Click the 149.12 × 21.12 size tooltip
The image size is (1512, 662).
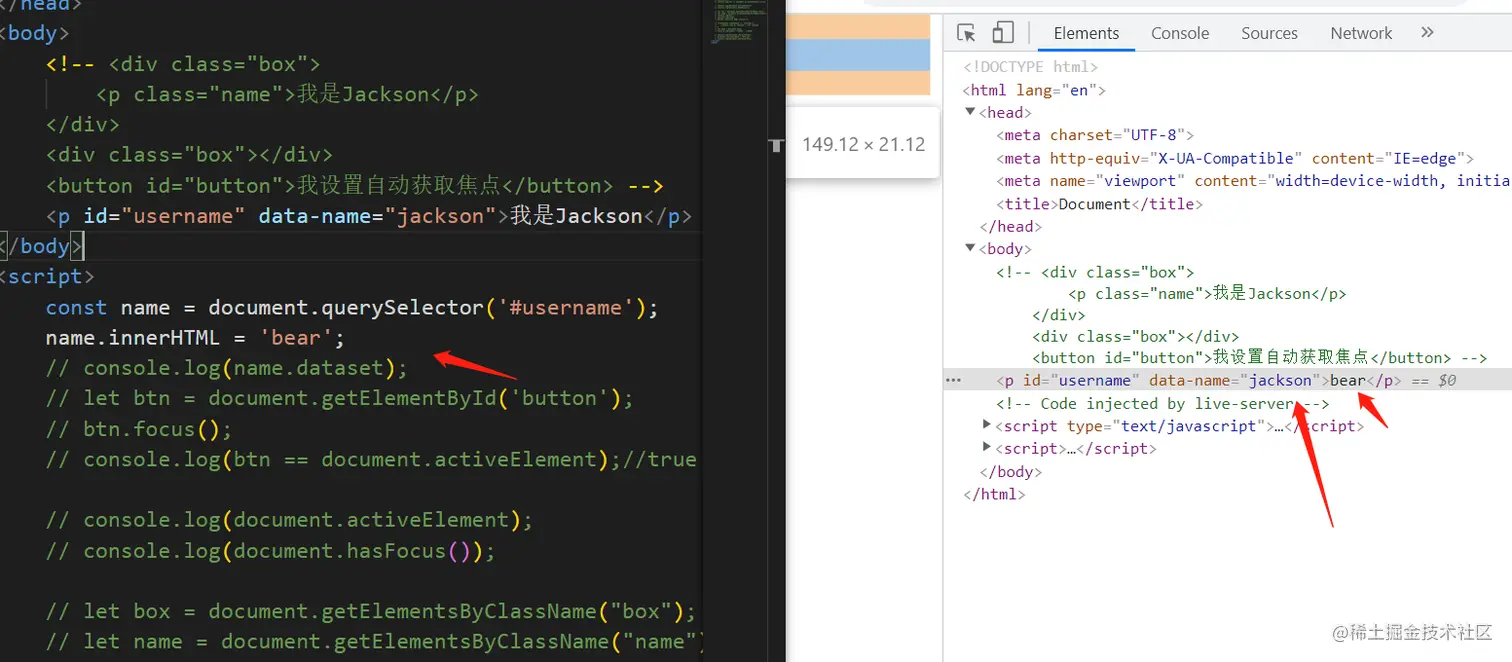pos(863,144)
